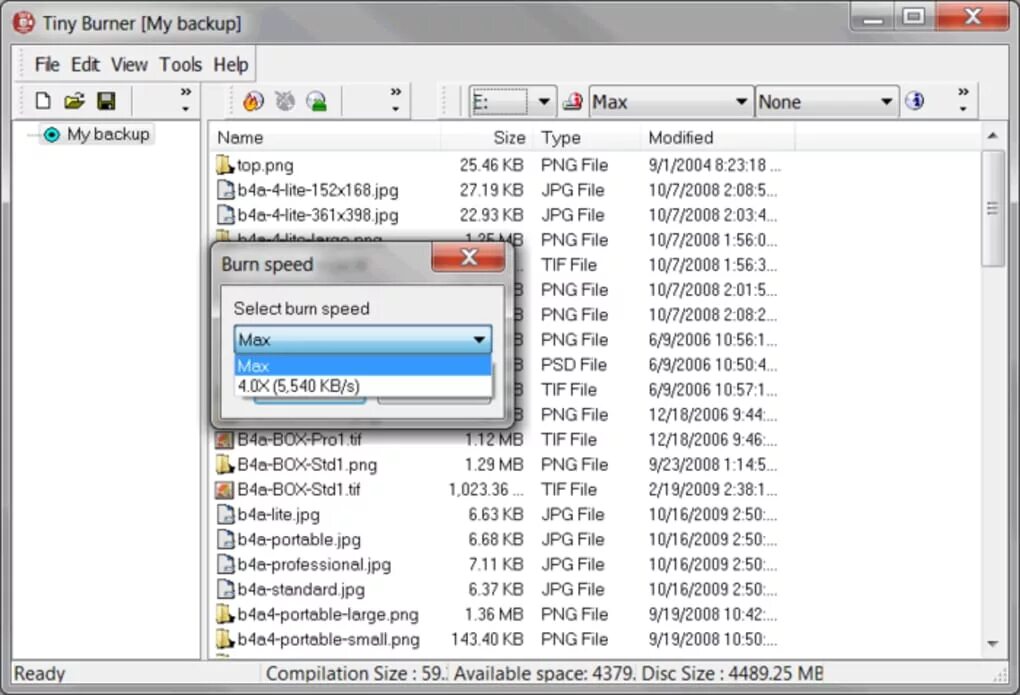Image resolution: width=1020 pixels, height=695 pixels.
Task: Create a new compilation with the blank page icon
Action: pos(43,101)
